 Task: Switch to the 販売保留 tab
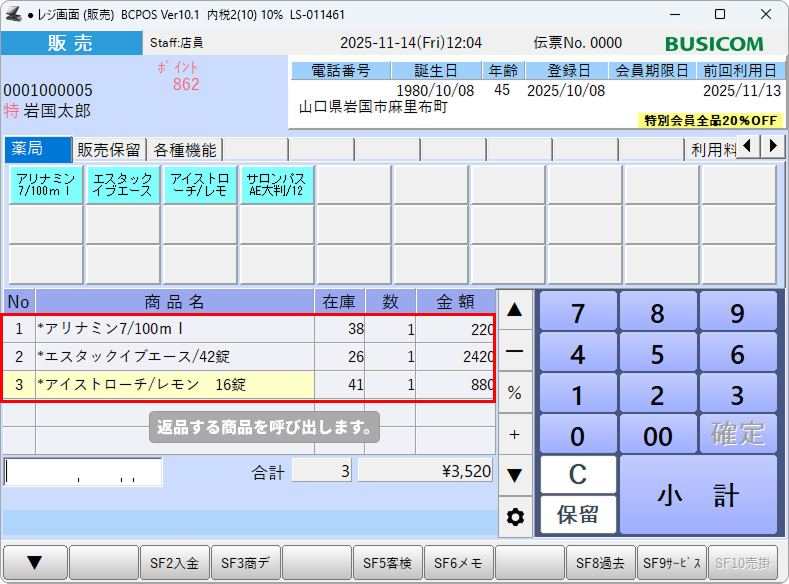pyautogui.click(x=110, y=150)
